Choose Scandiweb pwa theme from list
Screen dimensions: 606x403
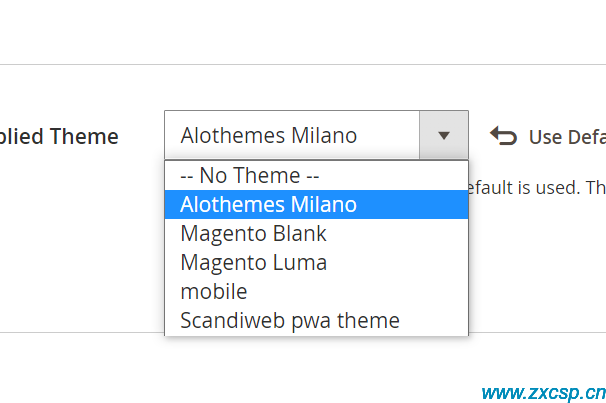click(x=317, y=320)
